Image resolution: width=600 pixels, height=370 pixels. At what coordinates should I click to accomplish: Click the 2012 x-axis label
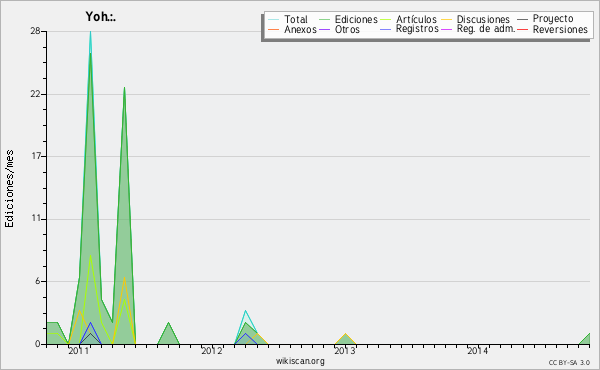[212, 350]
